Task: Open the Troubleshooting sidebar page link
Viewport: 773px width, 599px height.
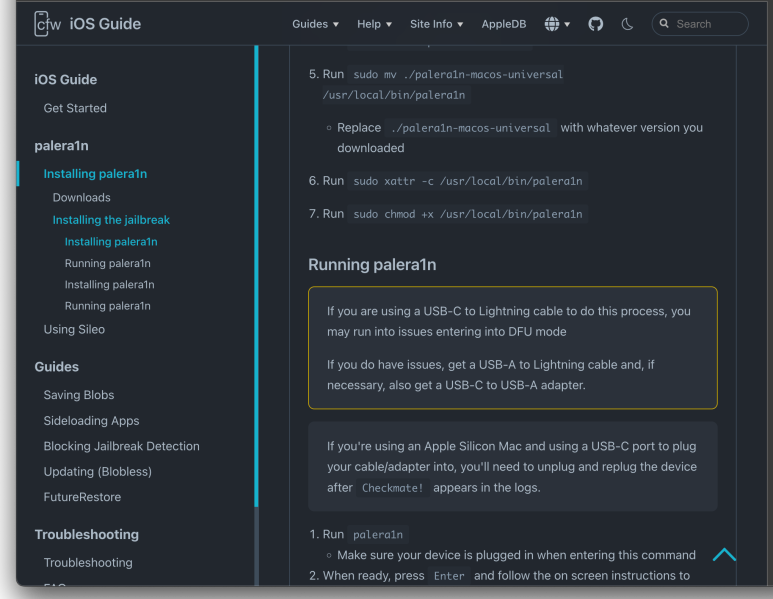Action: point(88,563)
